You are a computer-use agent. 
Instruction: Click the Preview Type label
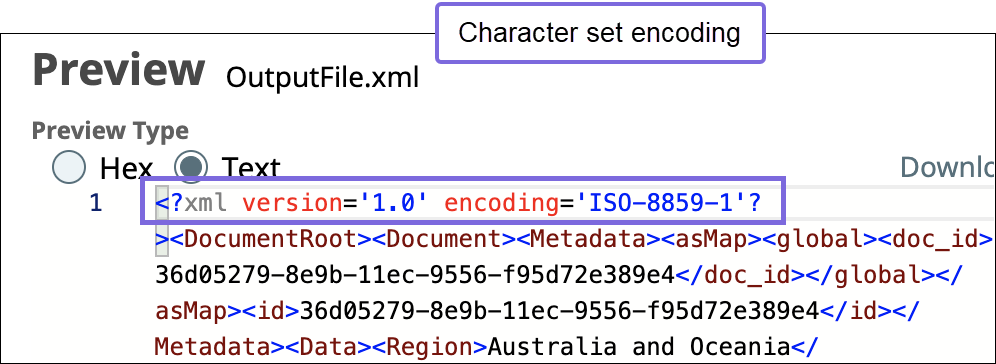110,131
